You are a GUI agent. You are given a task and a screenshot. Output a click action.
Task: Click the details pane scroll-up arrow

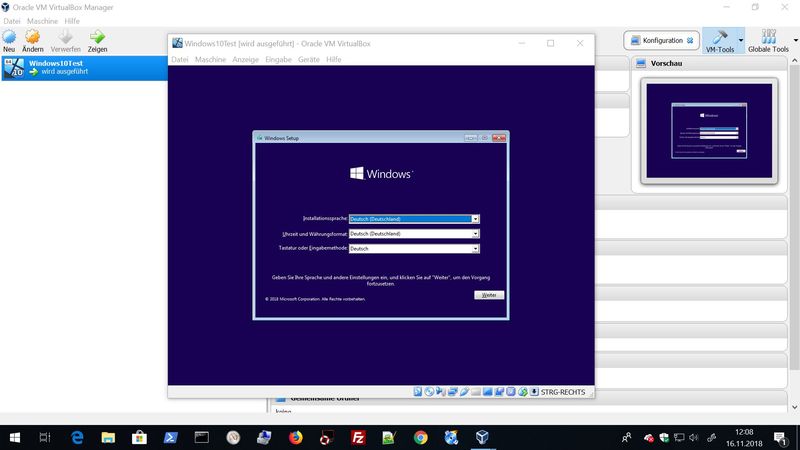[795, 60]
